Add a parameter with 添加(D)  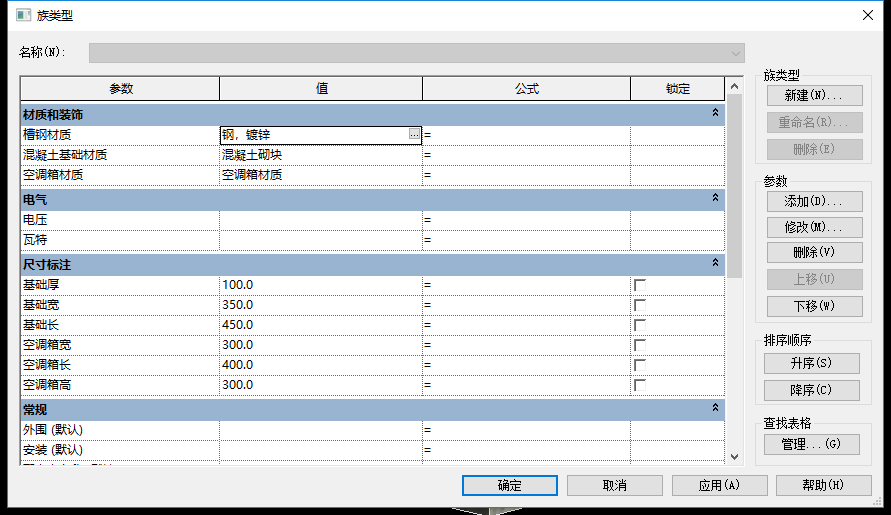[814, 201]
